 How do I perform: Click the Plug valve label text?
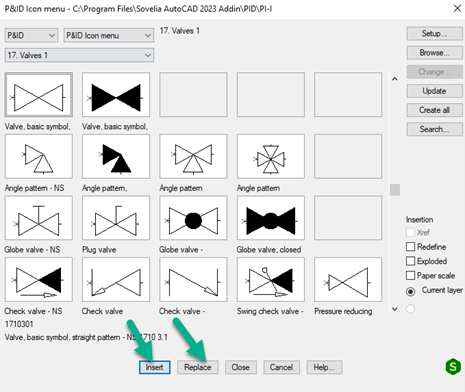coord(99,250)
